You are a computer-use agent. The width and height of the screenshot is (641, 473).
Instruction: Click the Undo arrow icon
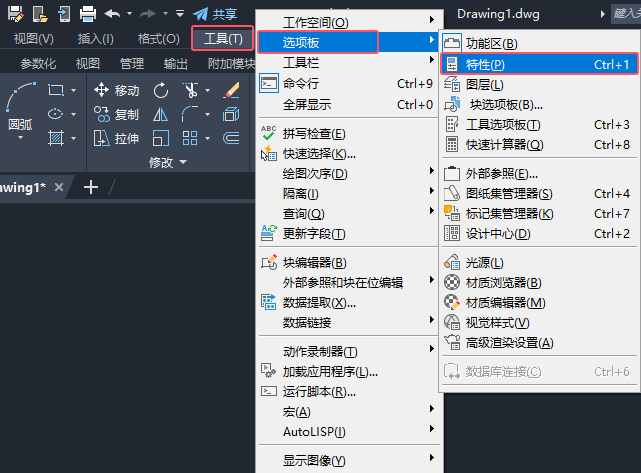coord(112,14)
